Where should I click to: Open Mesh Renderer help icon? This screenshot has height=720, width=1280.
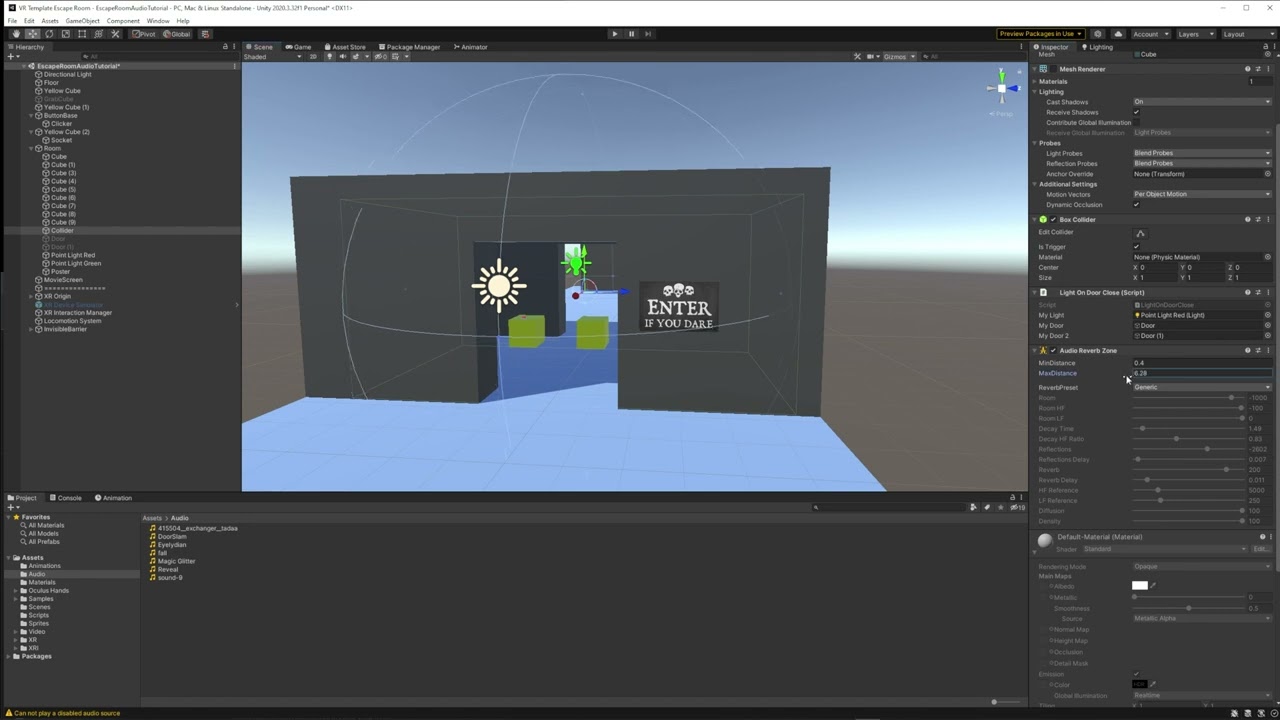(1247, 69)
